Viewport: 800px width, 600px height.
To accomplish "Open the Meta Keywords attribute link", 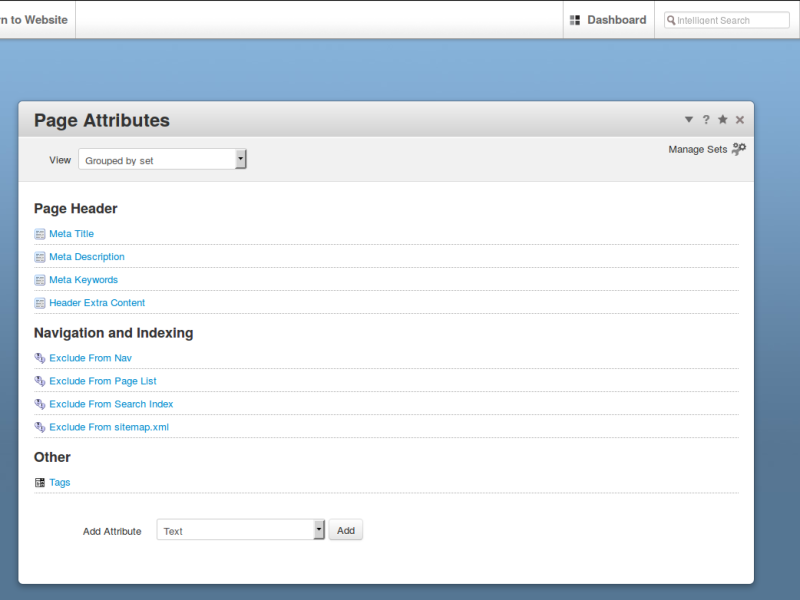I will [x=83, y=280].
